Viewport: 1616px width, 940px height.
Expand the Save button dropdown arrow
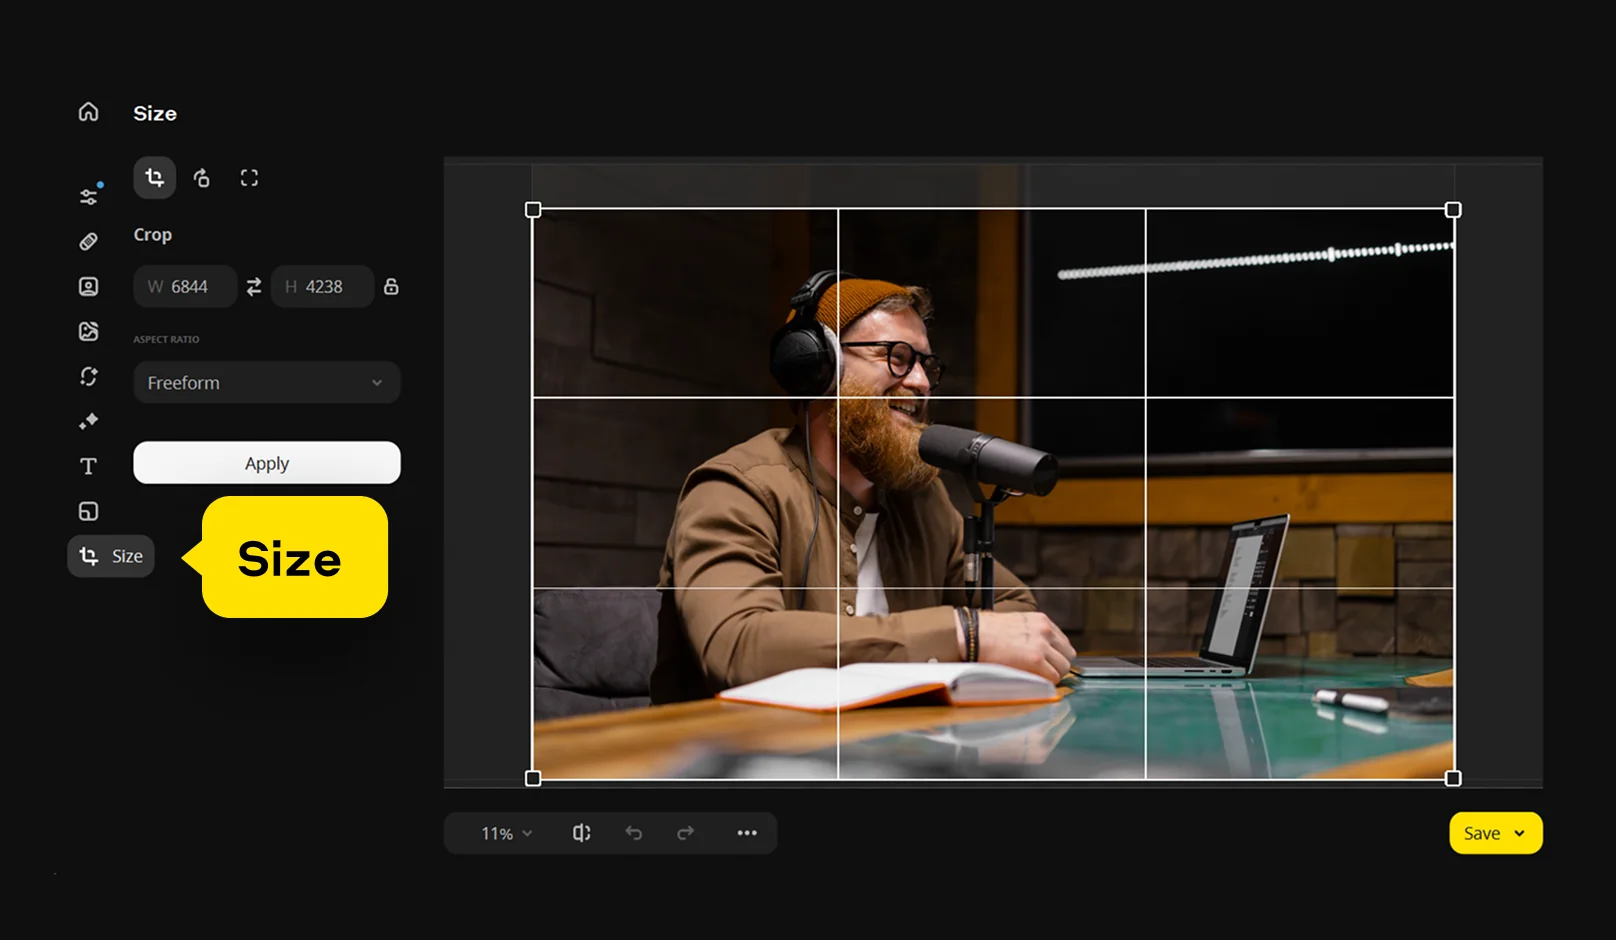(1520, 833)
